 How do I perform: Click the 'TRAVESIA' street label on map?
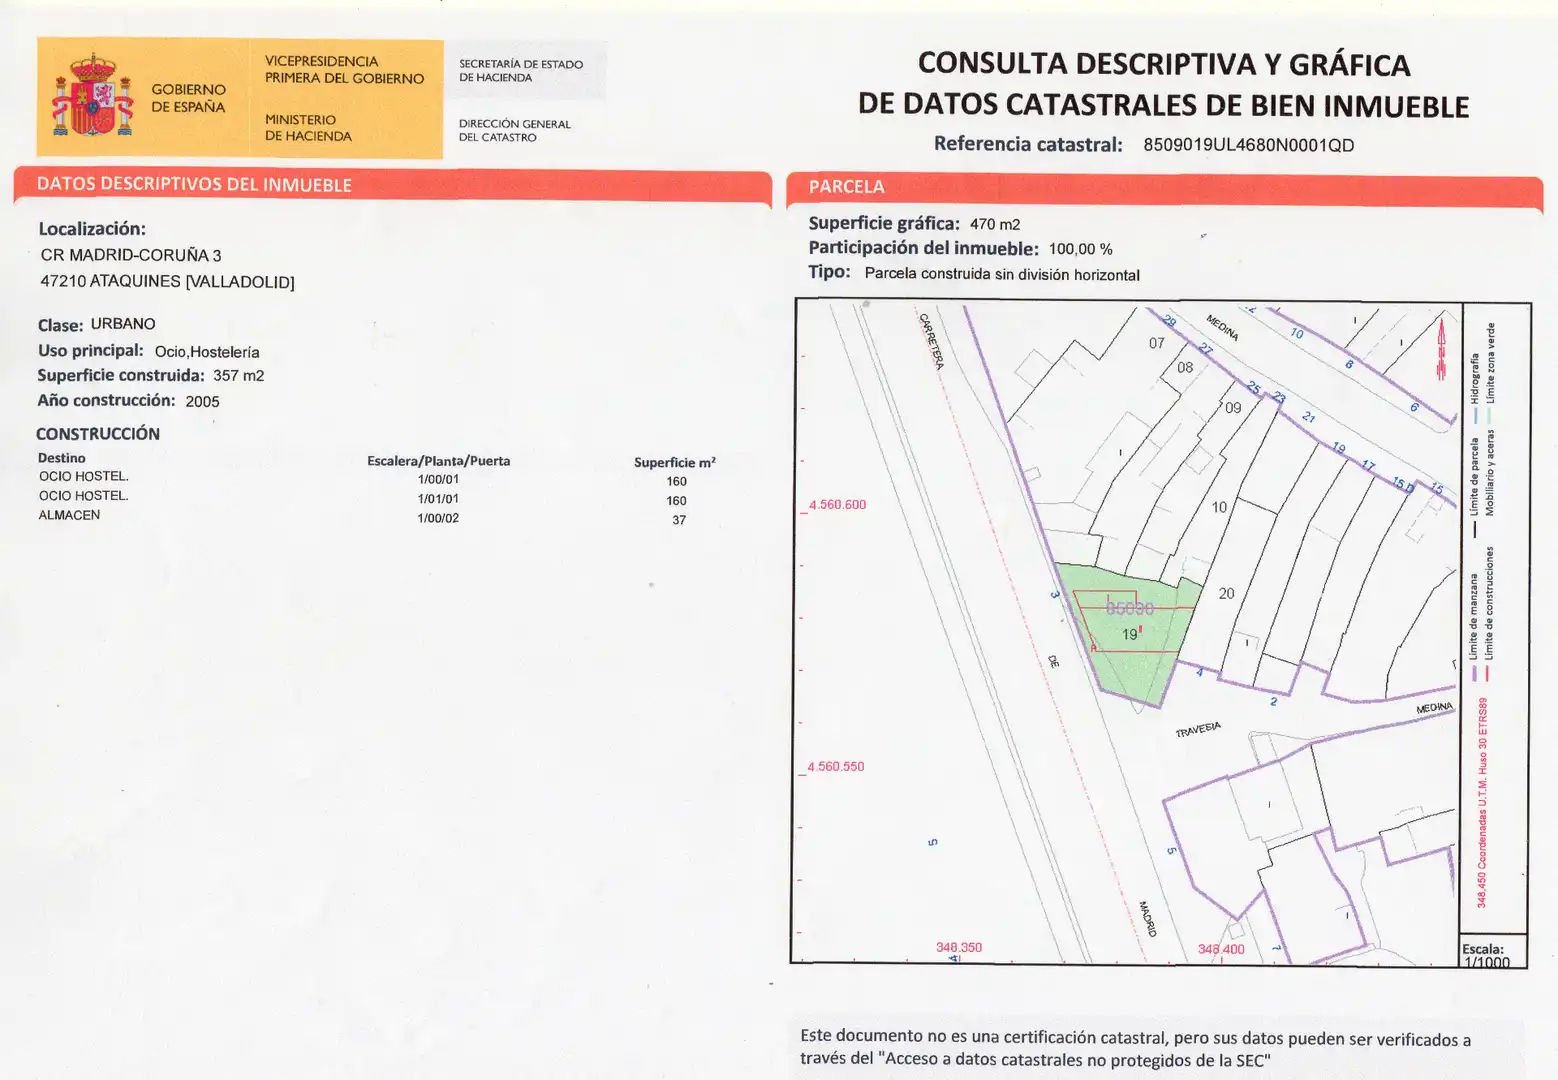tap(1198, 730)
